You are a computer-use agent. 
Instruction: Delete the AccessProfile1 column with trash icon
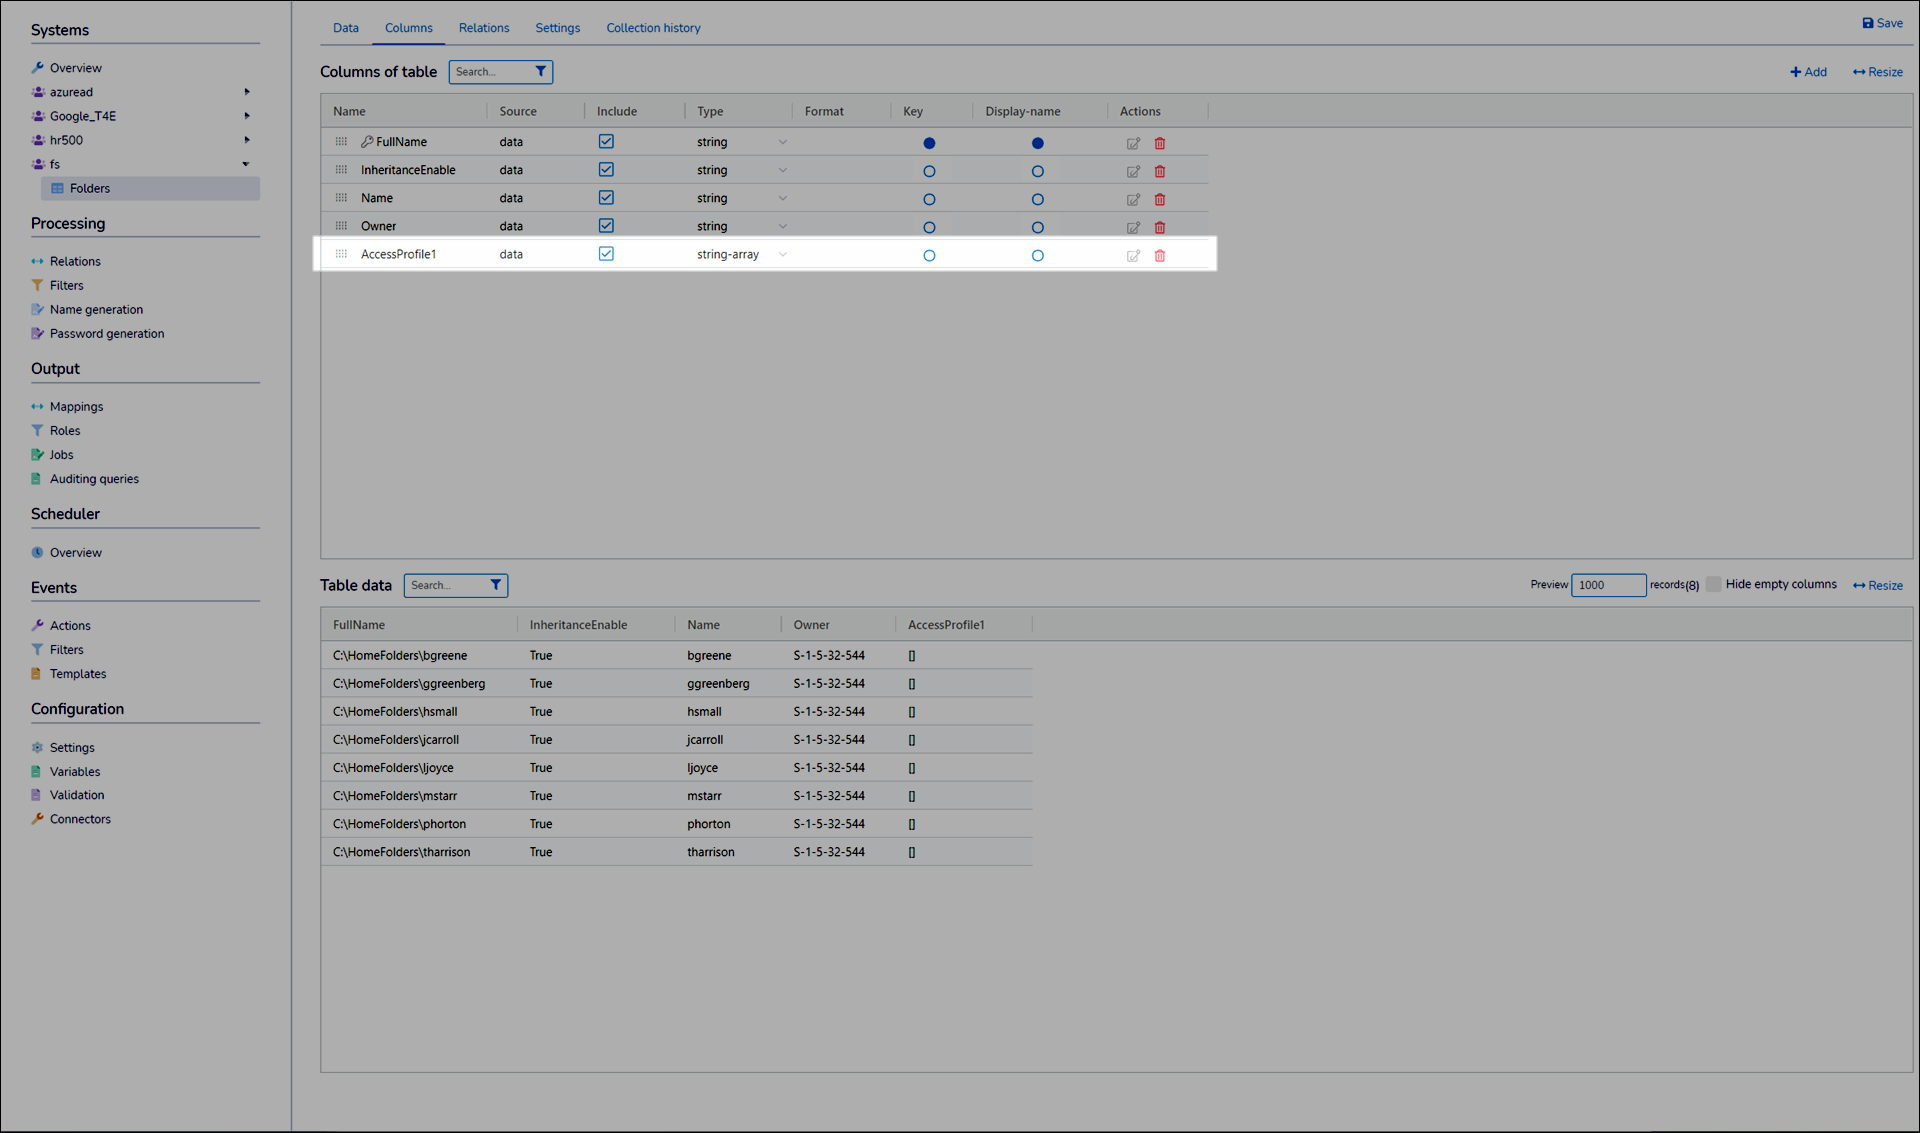(1160, 256)
